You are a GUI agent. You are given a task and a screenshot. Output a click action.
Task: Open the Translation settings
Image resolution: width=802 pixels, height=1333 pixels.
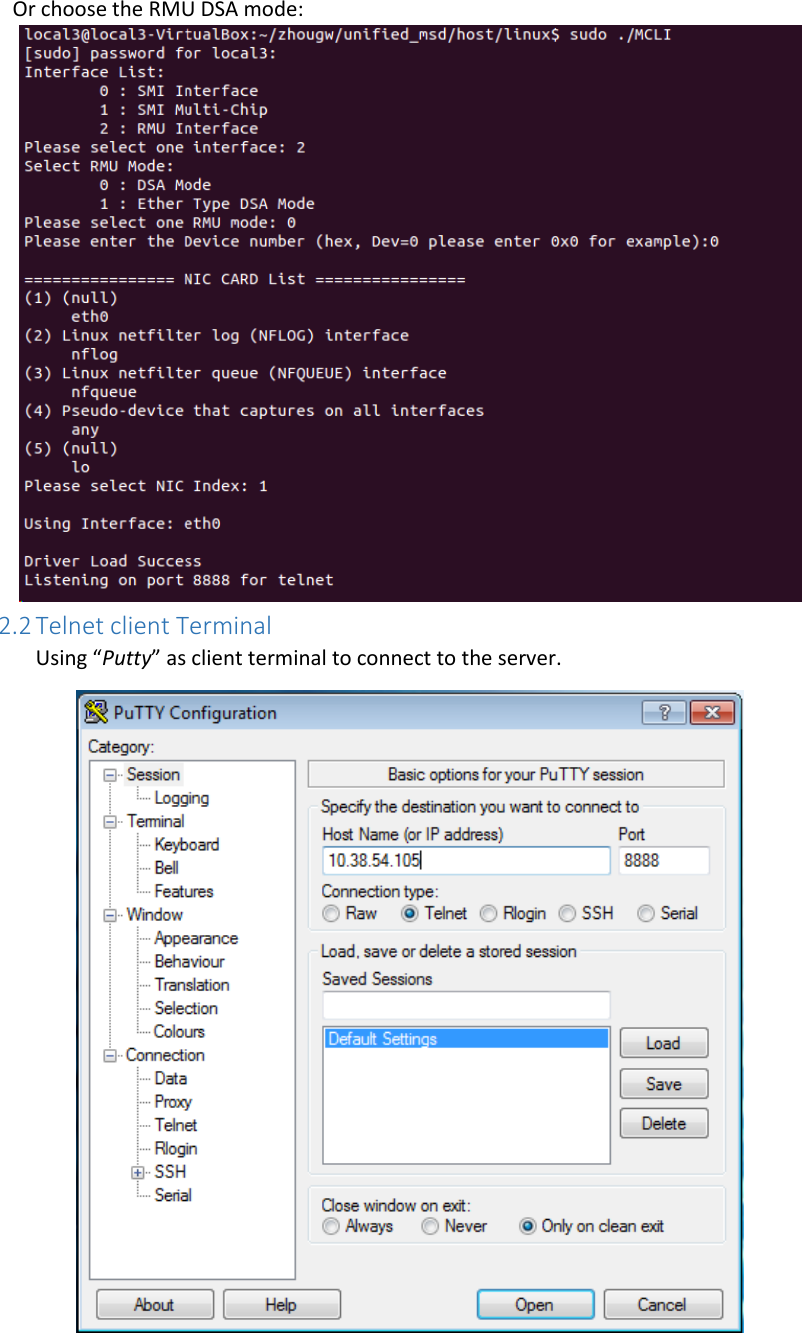coord(191,984)
